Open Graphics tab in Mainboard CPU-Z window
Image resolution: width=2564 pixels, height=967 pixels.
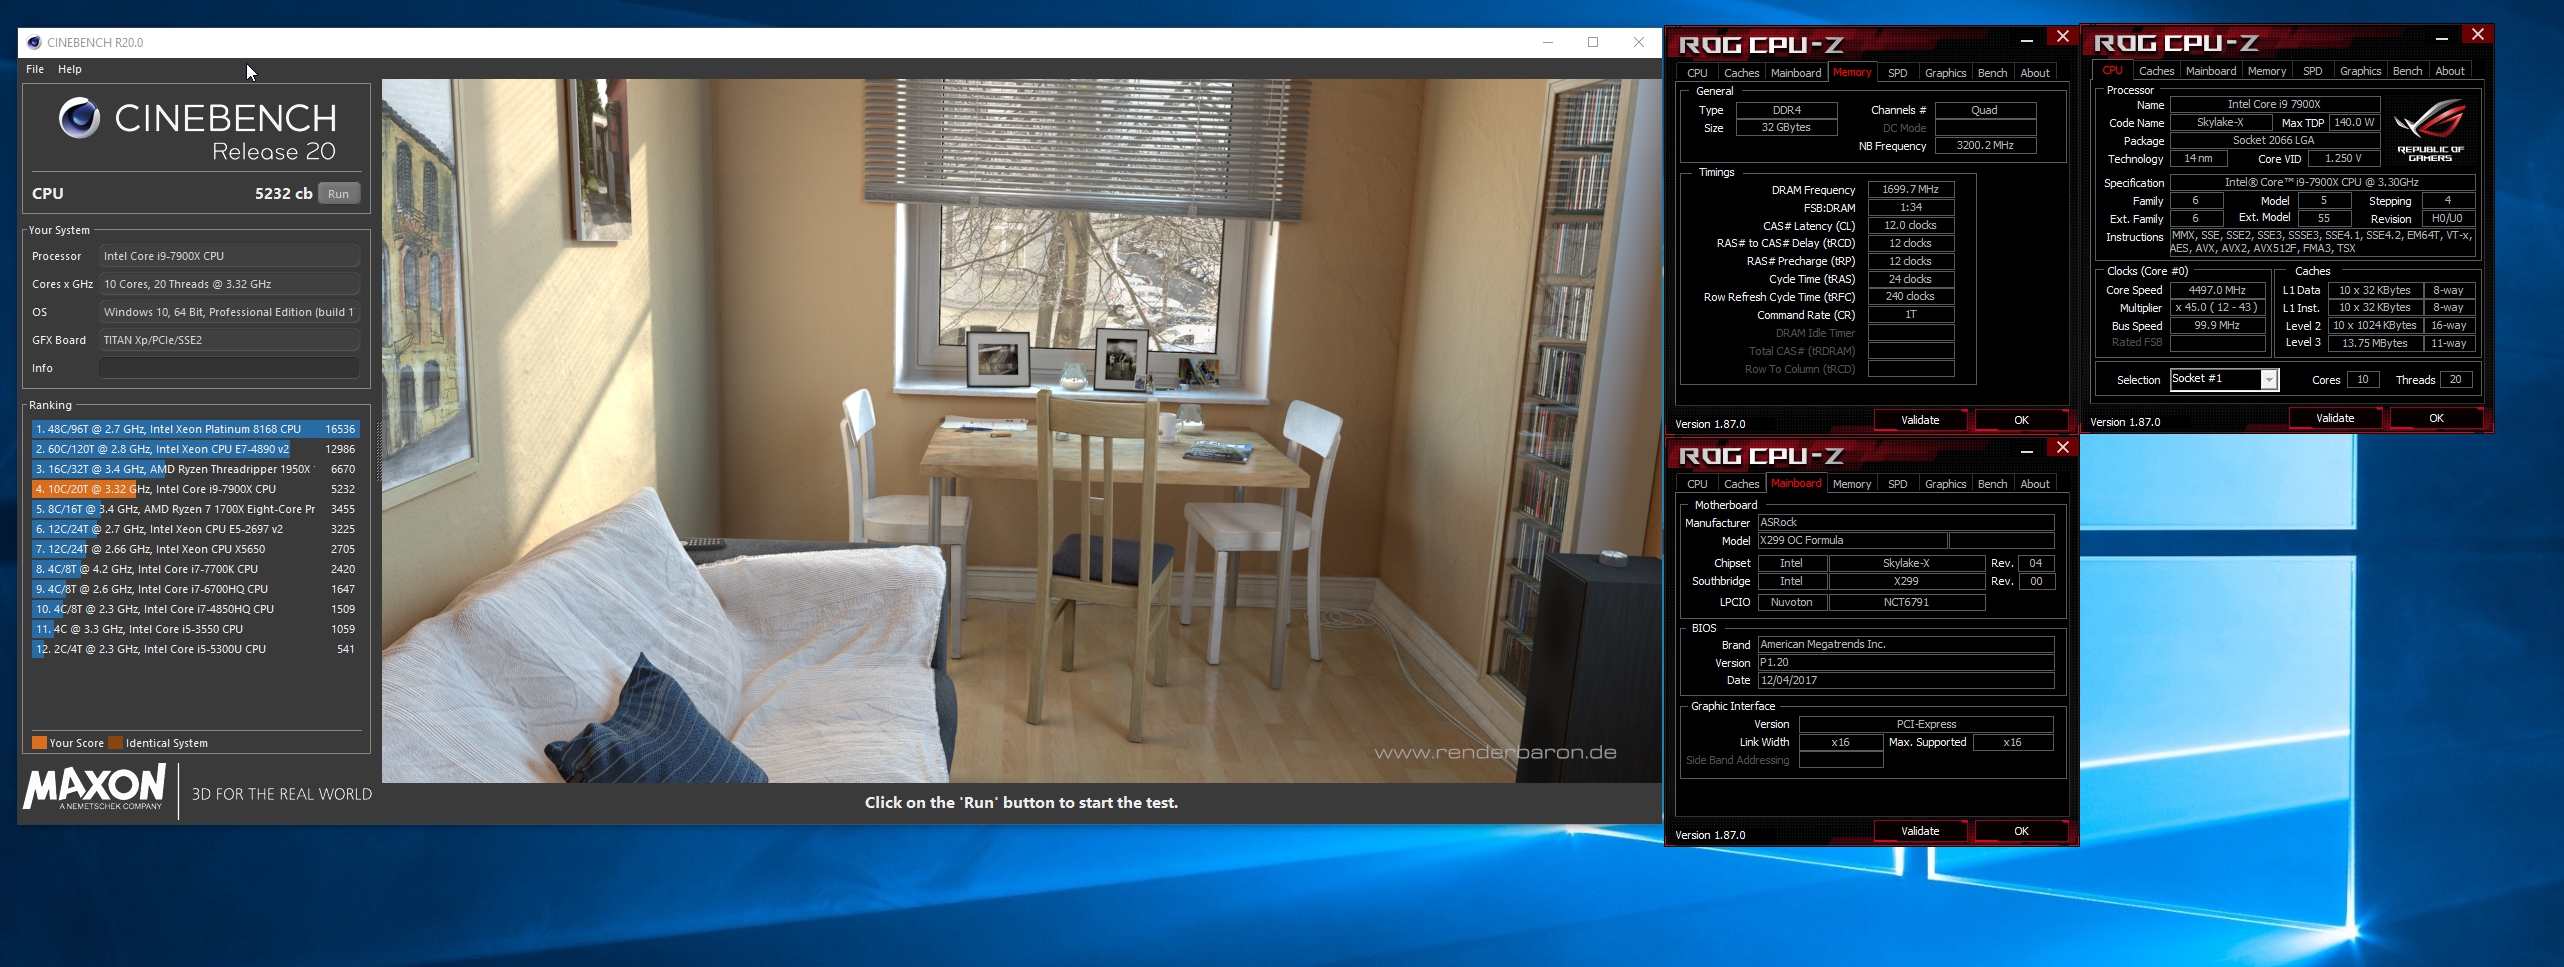[1945, 484]
